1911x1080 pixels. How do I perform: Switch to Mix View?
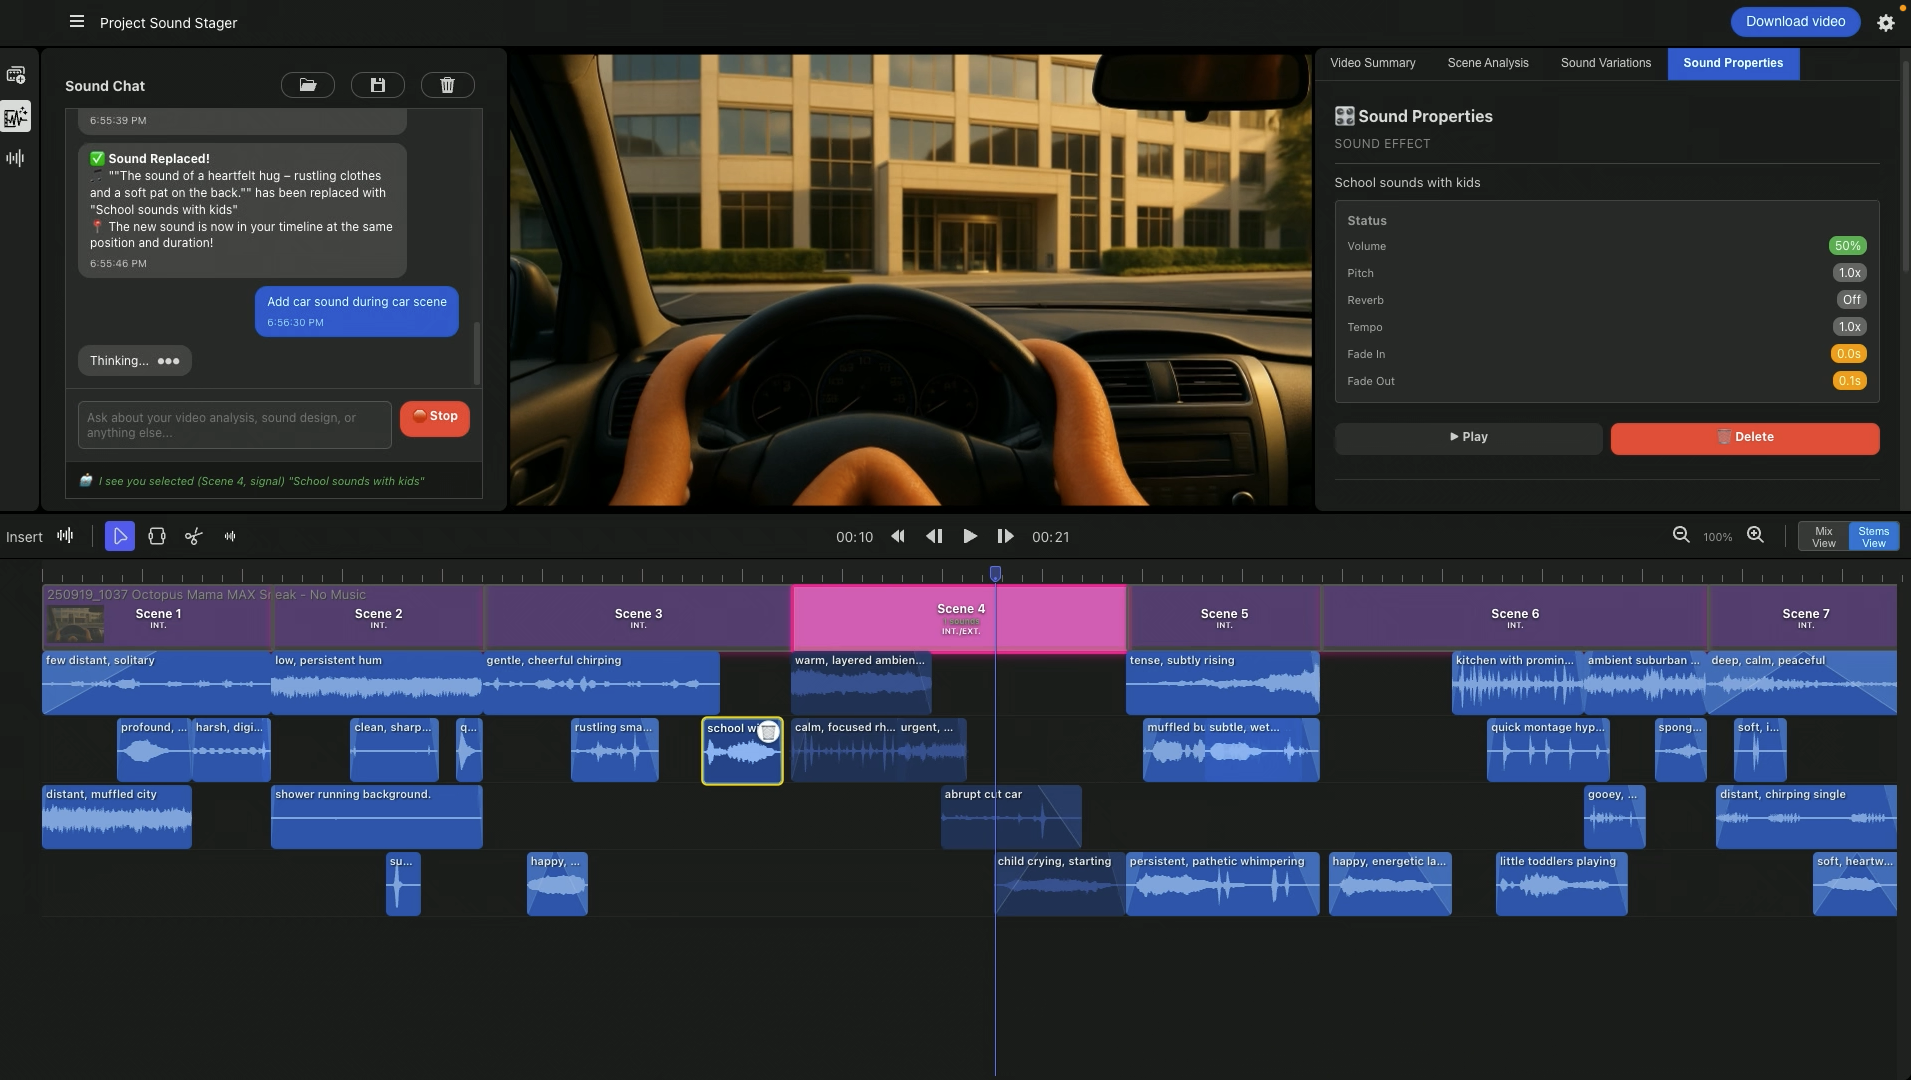tap(1823, 537)
